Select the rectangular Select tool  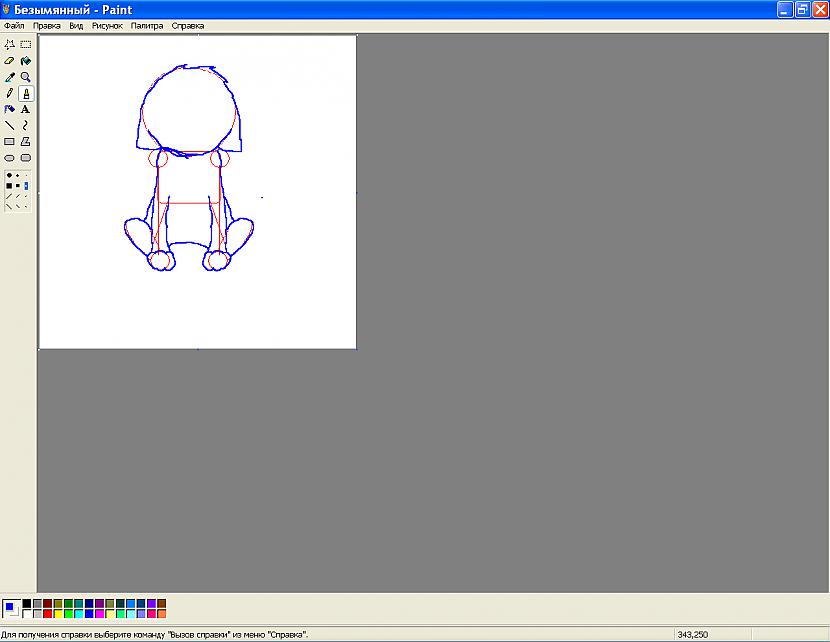(25, 44)
